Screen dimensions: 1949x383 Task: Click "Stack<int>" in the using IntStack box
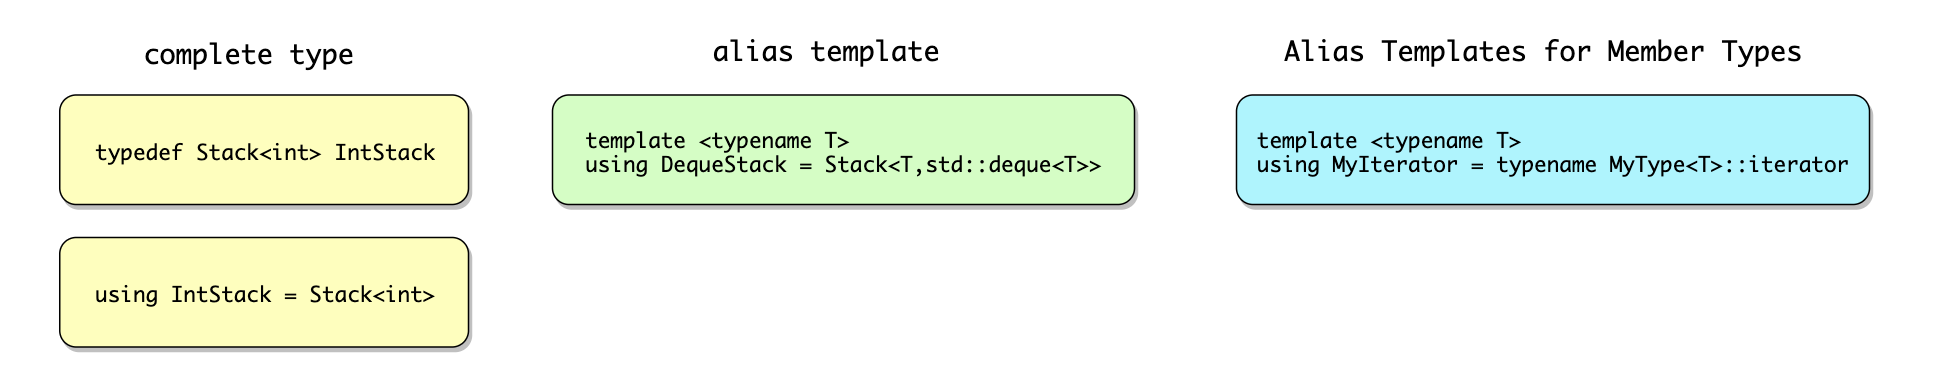372,295
